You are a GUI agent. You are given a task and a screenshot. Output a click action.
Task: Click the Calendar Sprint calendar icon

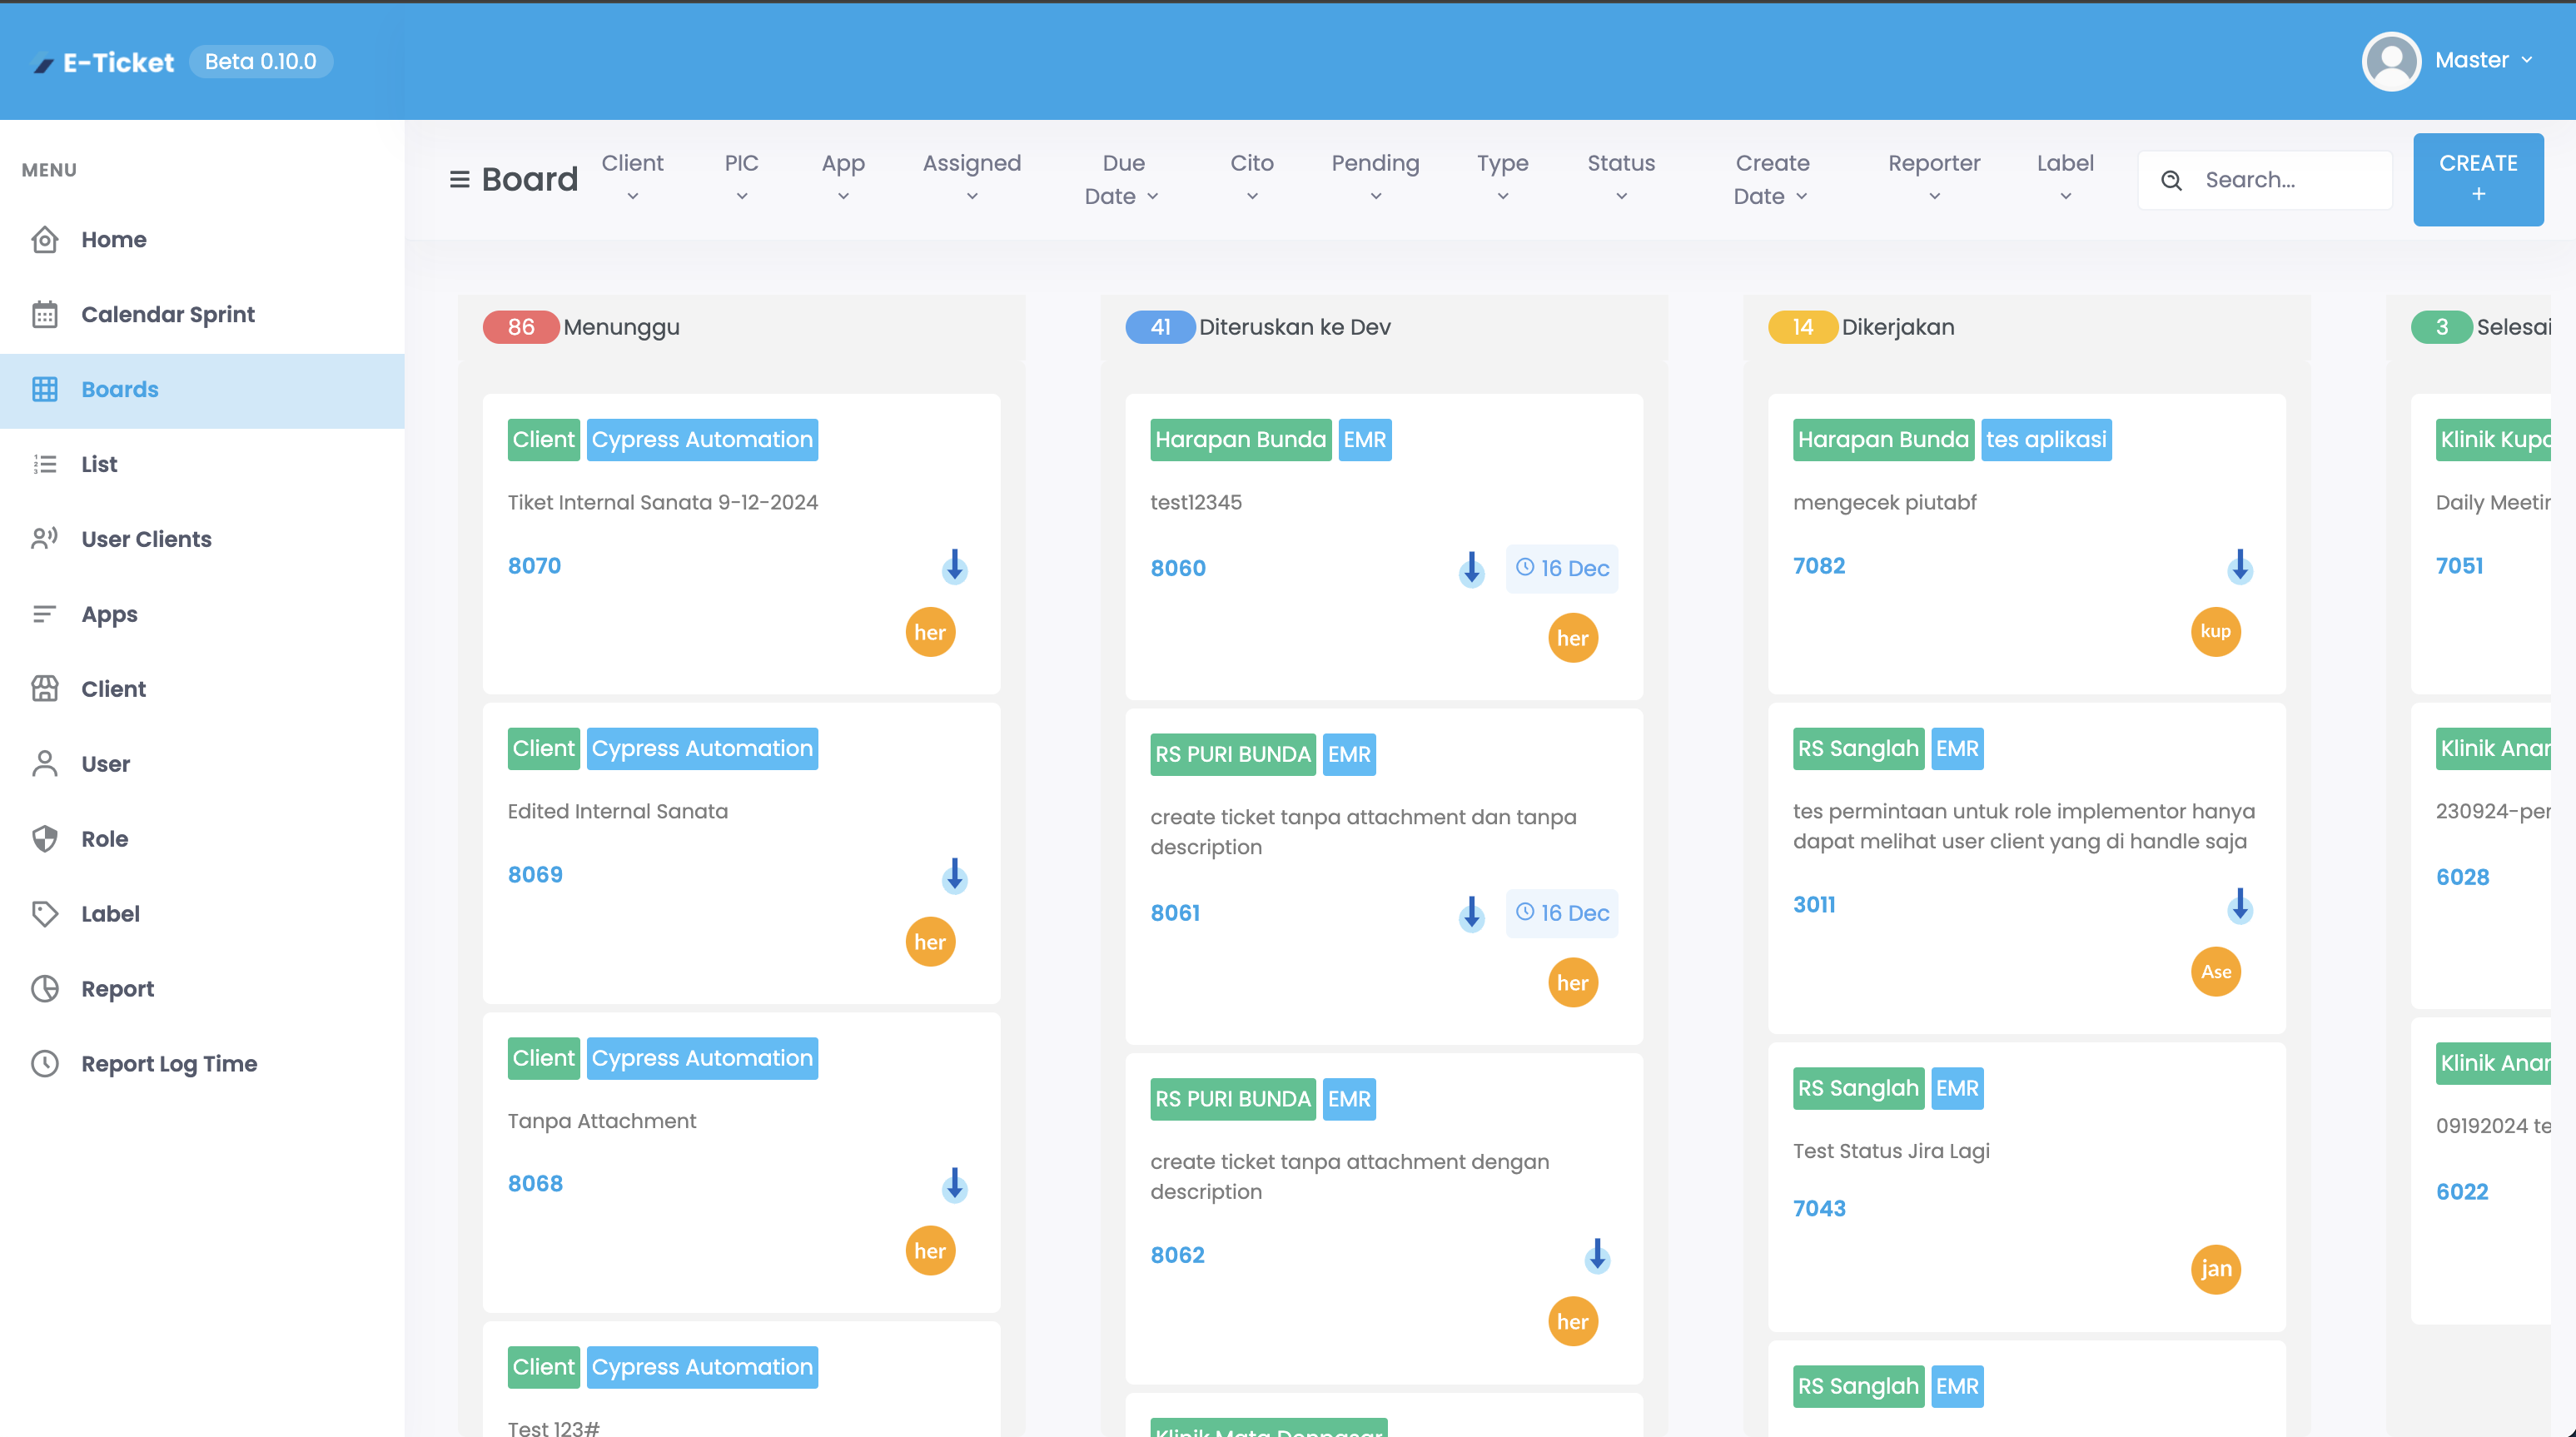pyautogui.click(x=44, y=314)
